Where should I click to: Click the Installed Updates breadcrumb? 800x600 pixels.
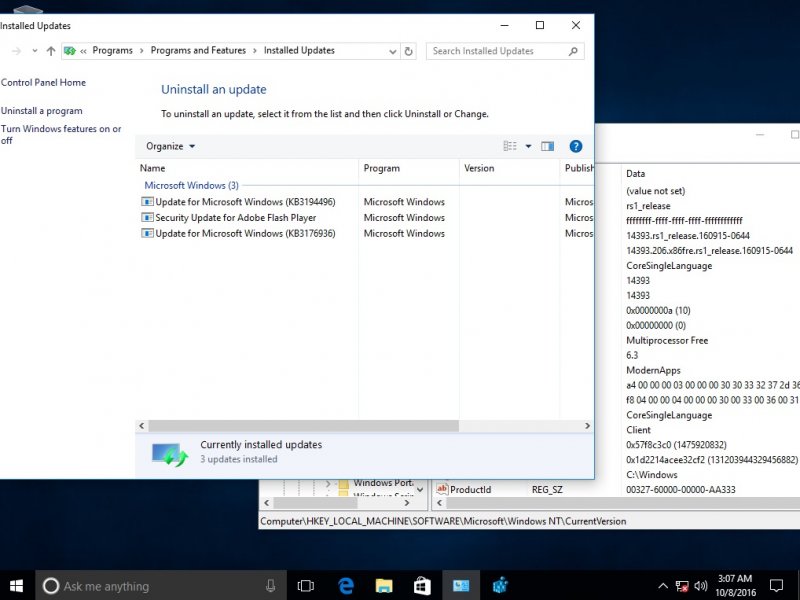click(299, 51)
